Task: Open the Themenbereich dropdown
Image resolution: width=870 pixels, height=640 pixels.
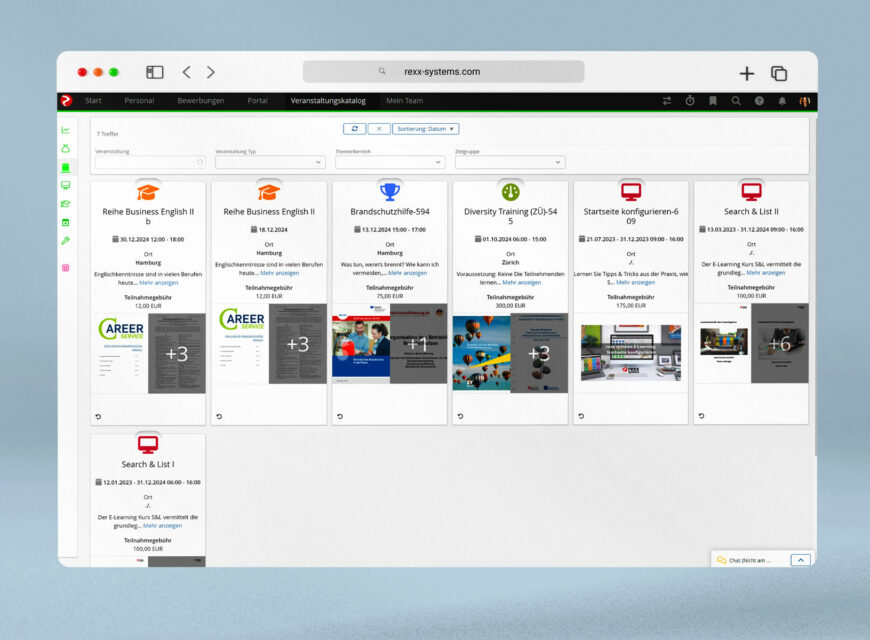Action: tap(390, 162)
